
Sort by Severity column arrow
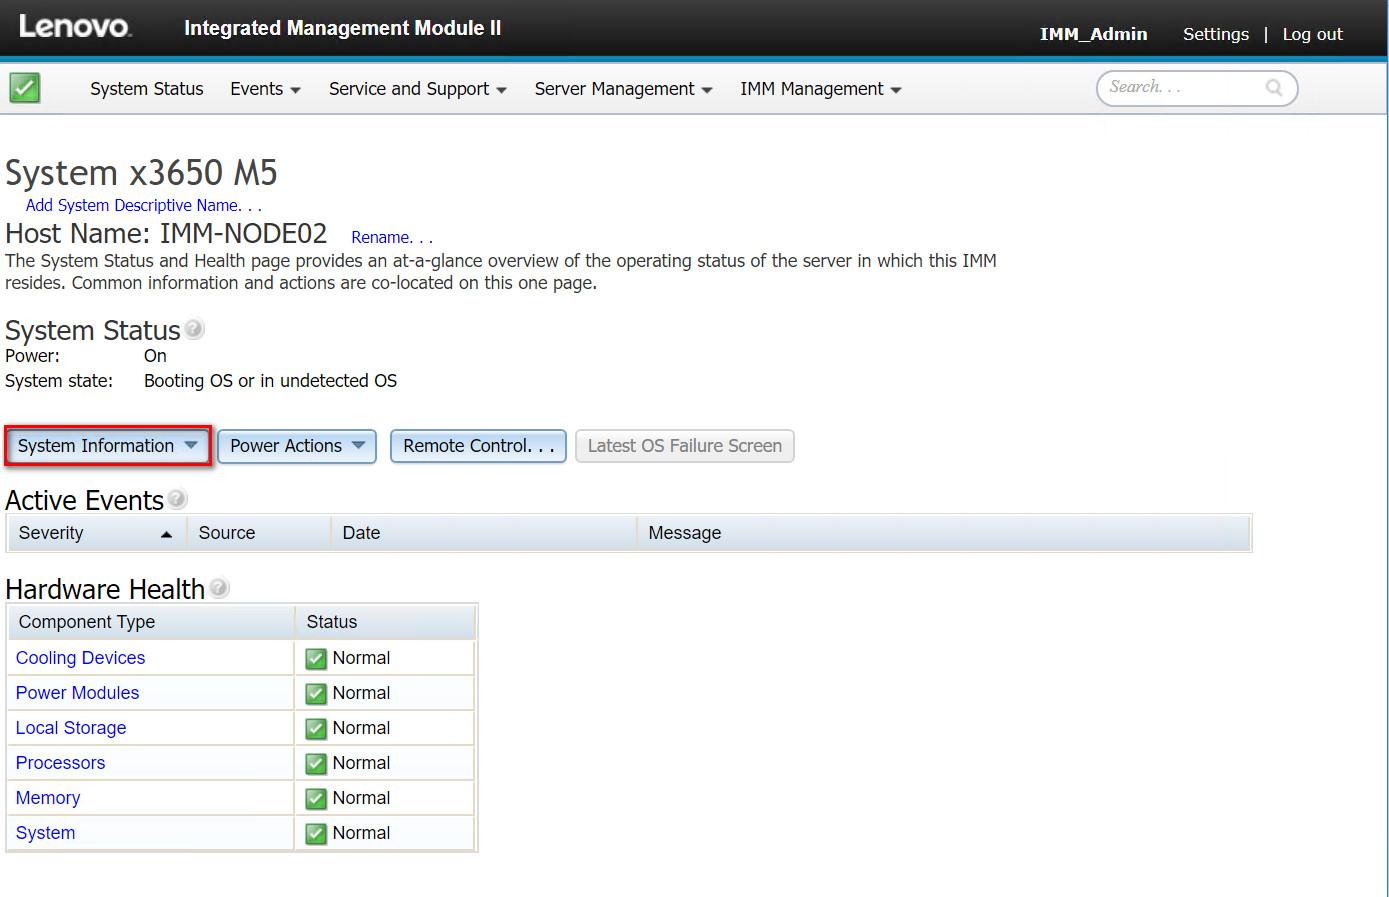pos(166,535)
